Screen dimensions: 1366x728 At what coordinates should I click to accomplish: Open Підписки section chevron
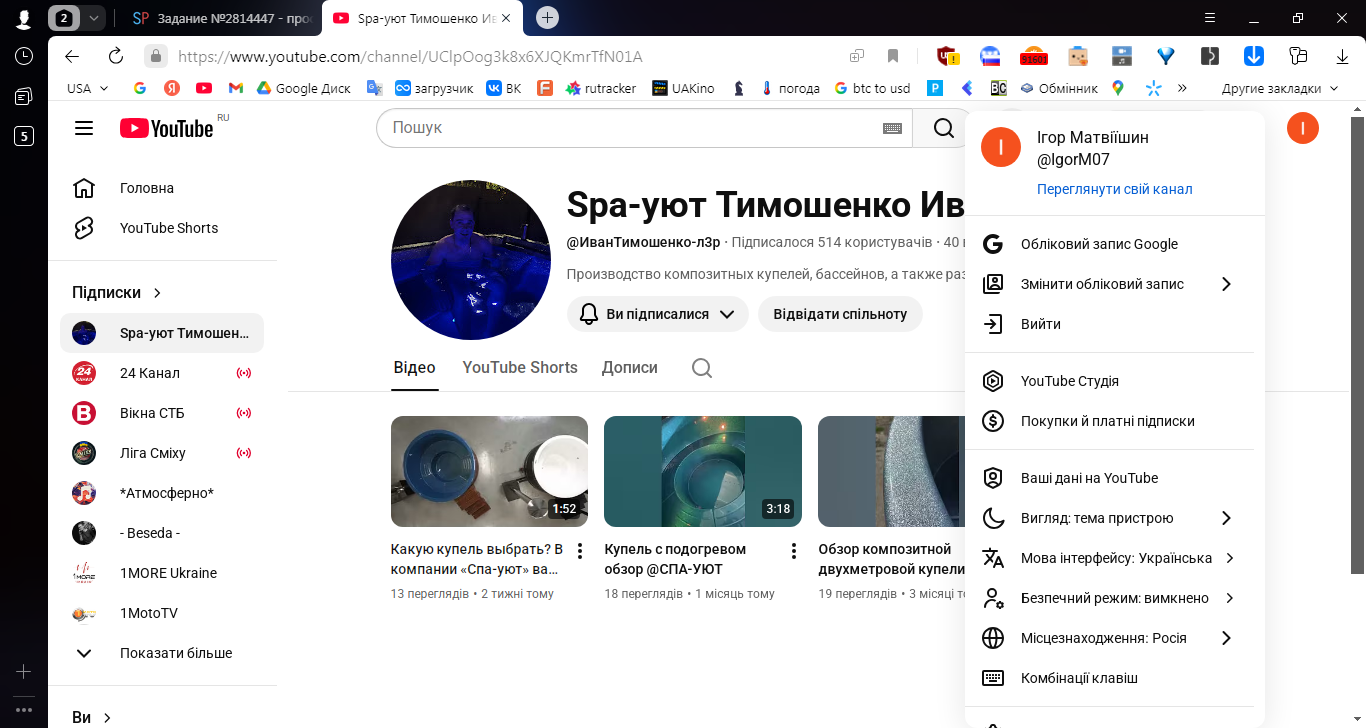point(157,293)
